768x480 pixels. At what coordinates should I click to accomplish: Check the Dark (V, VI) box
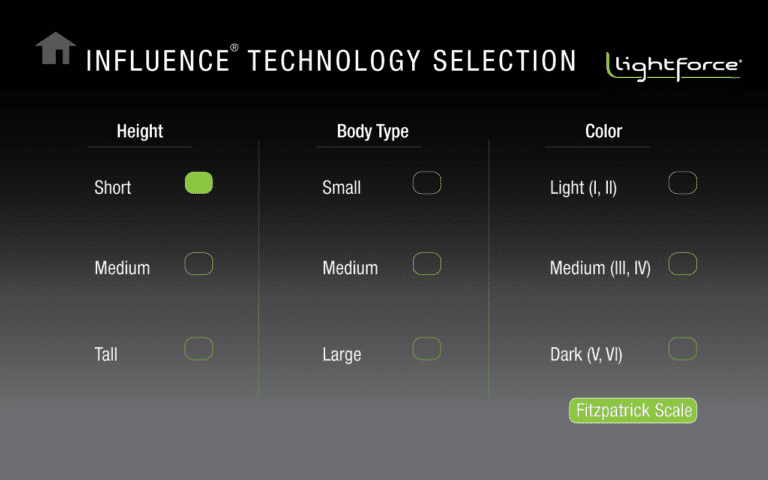(x=683, y=349)
